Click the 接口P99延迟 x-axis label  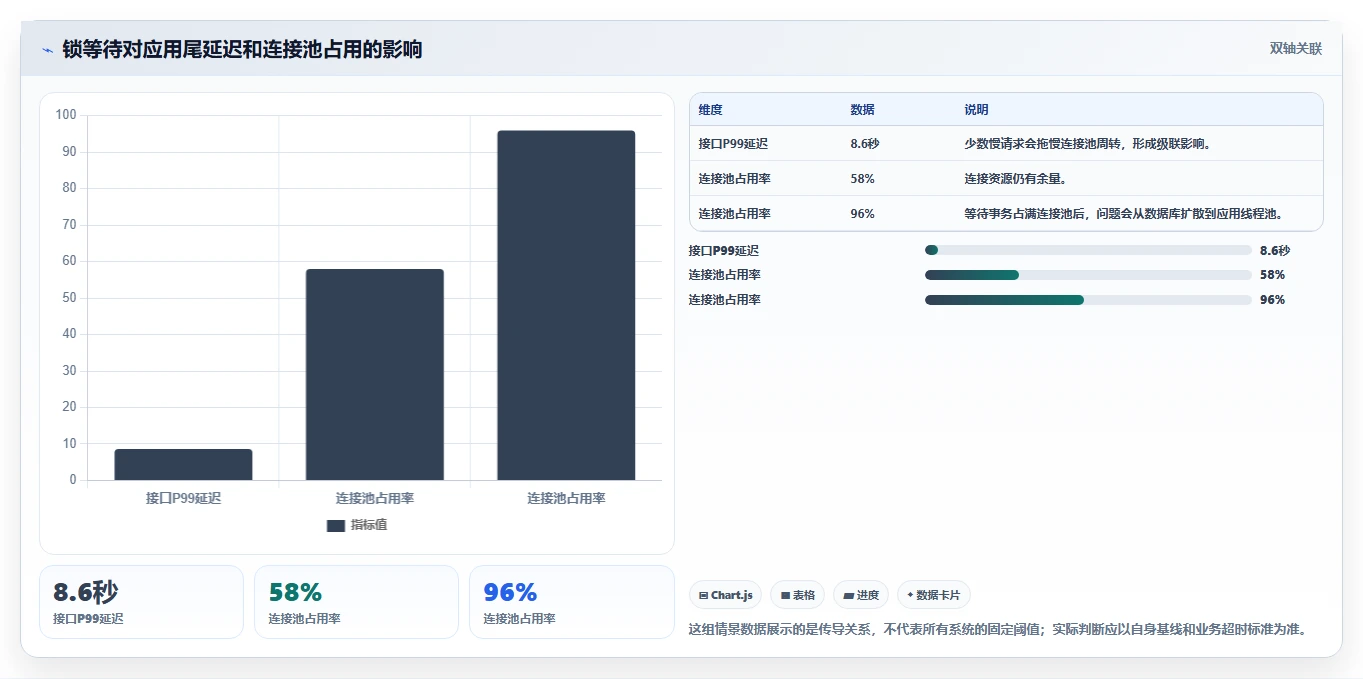183,498
